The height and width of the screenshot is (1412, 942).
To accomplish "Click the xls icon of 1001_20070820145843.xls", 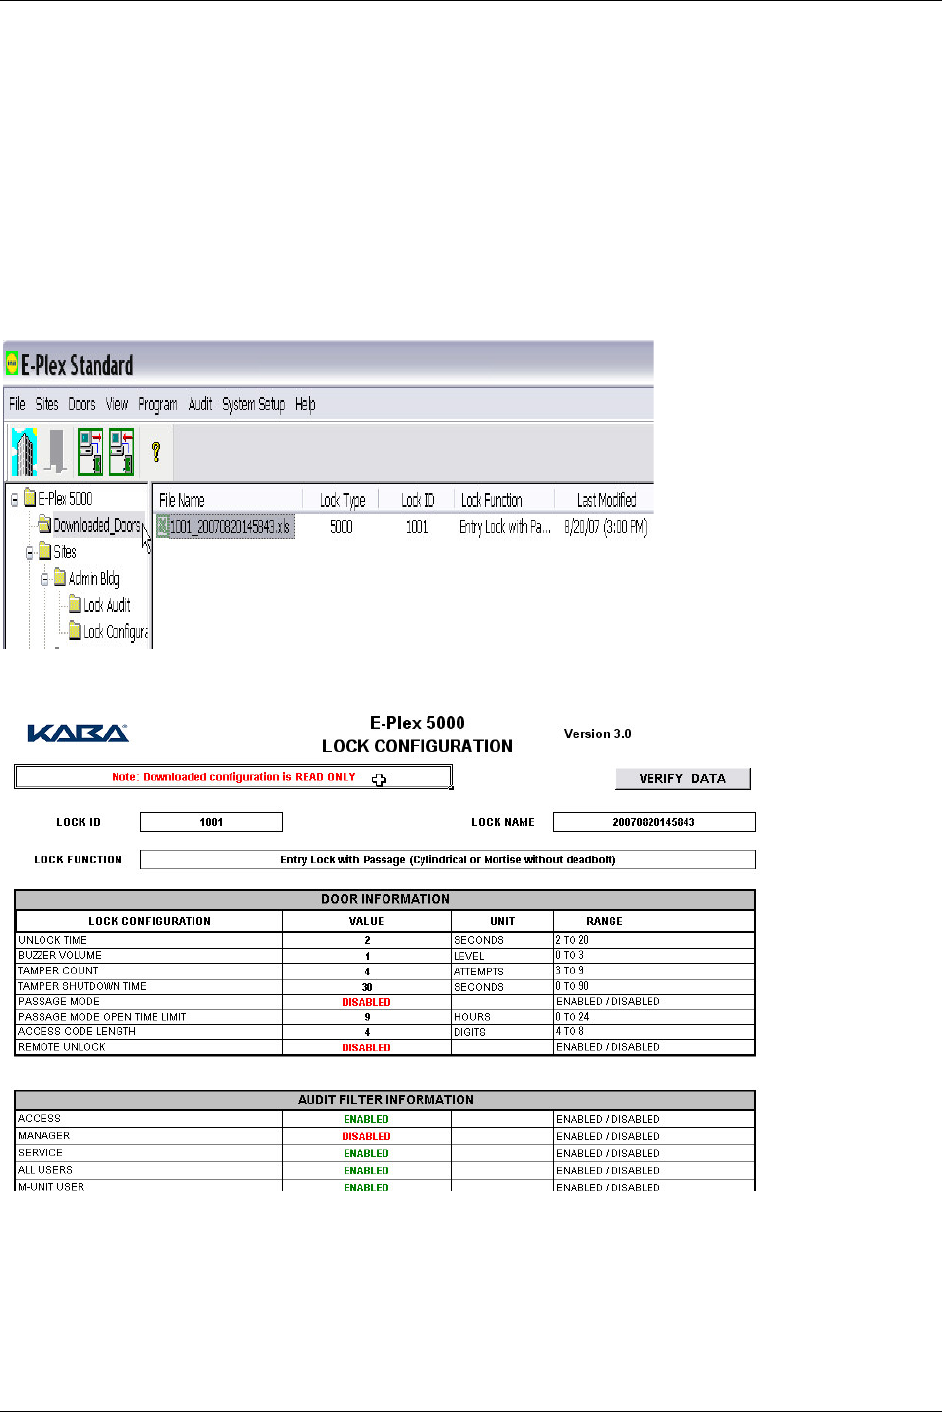I will (x=162, y=526).
